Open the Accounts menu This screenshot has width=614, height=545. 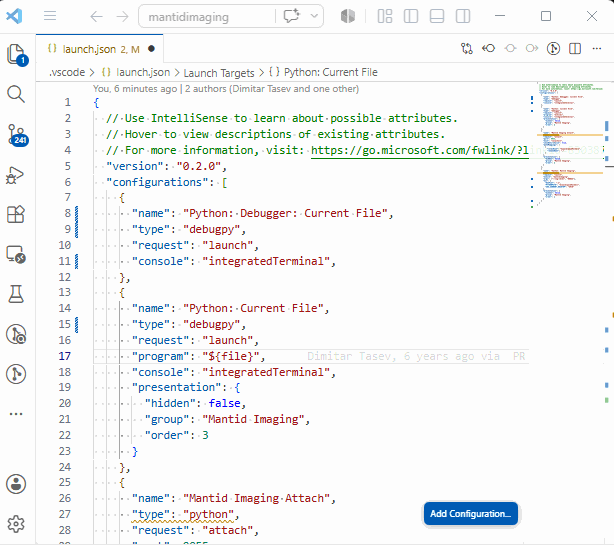click(x=16, y=484)
